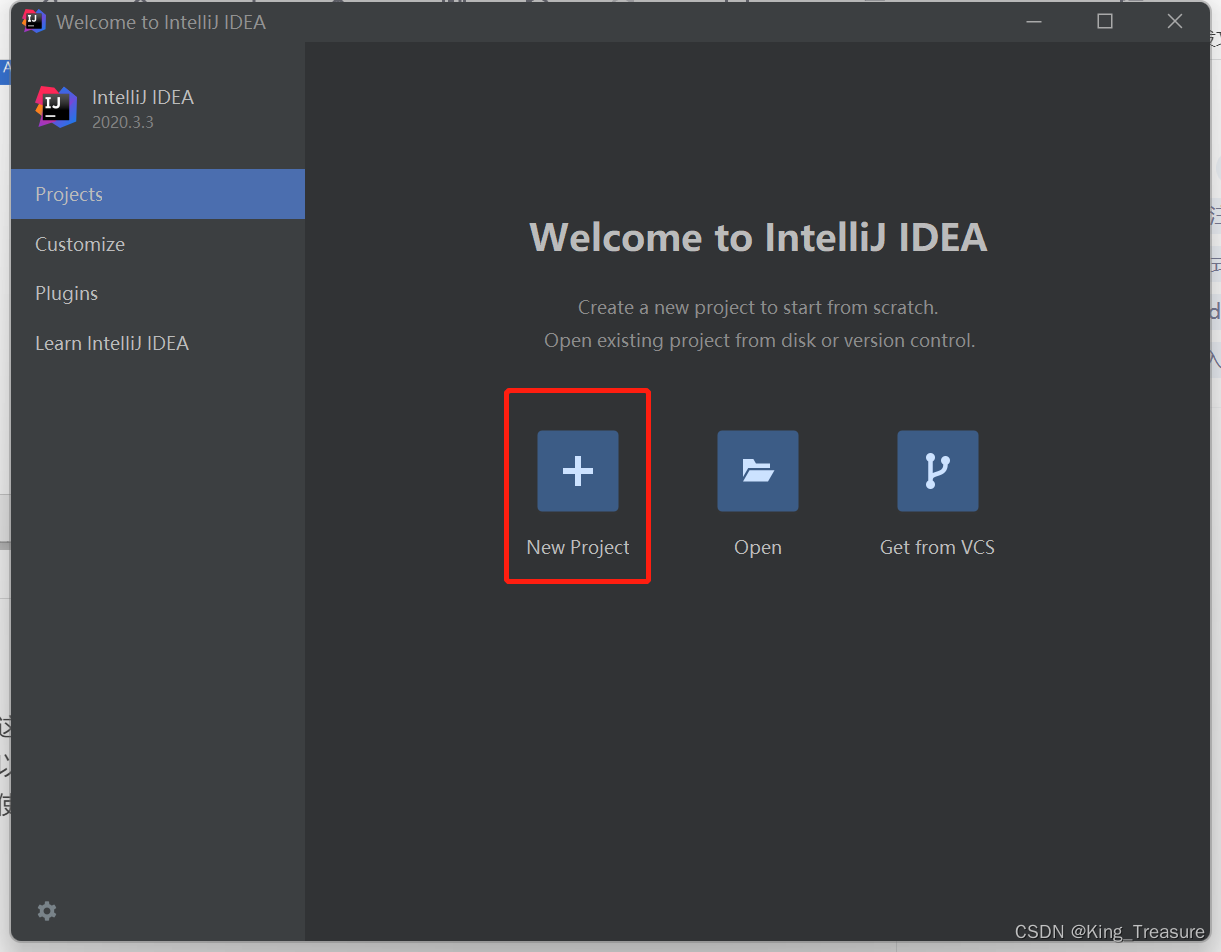
Task: Click the New Project plus icon
Action: pos(578,471)
